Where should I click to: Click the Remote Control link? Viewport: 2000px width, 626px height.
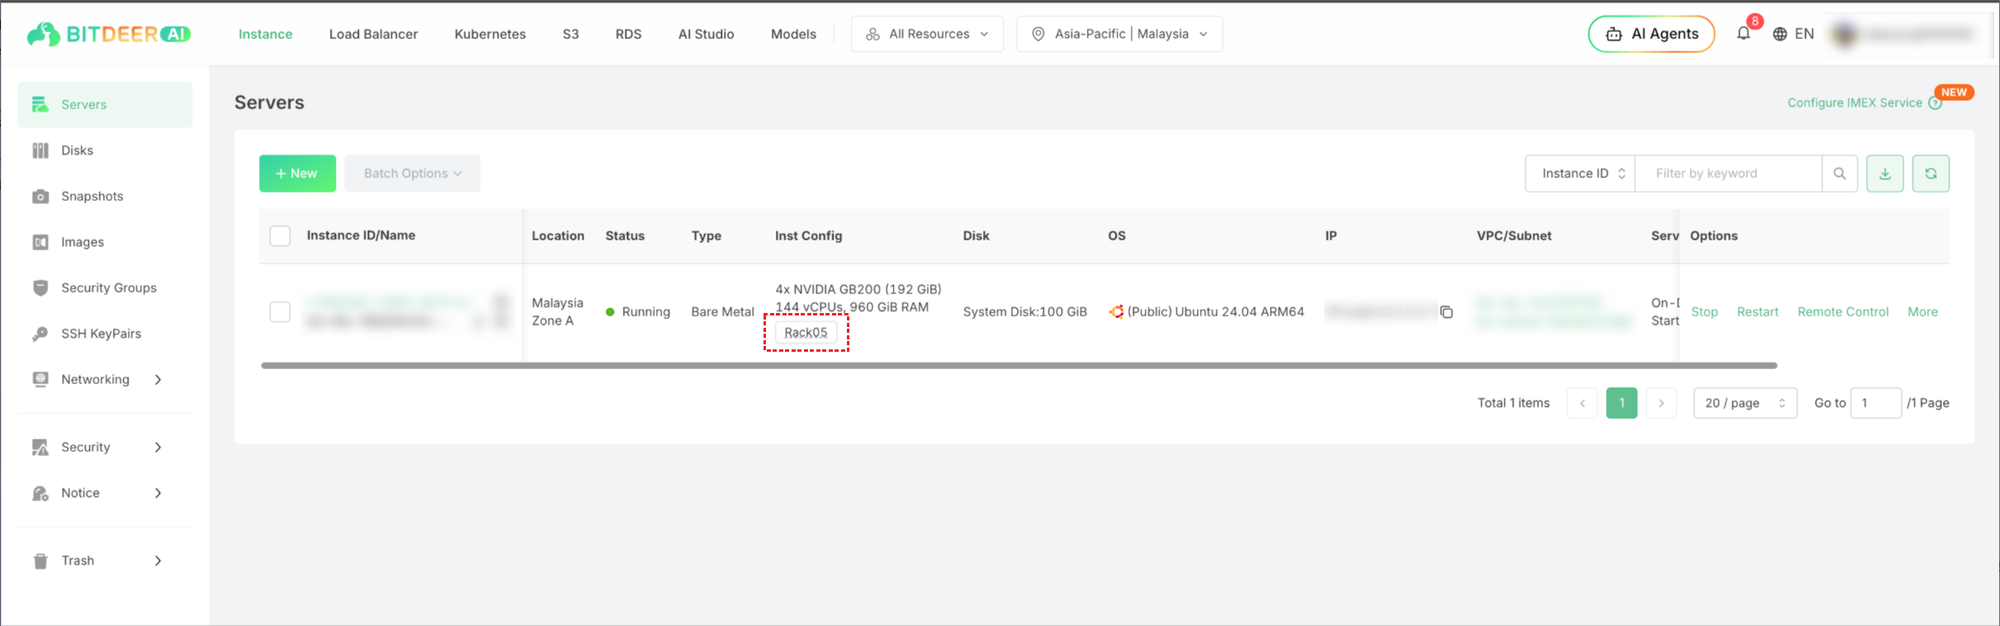click(1842, 312)
